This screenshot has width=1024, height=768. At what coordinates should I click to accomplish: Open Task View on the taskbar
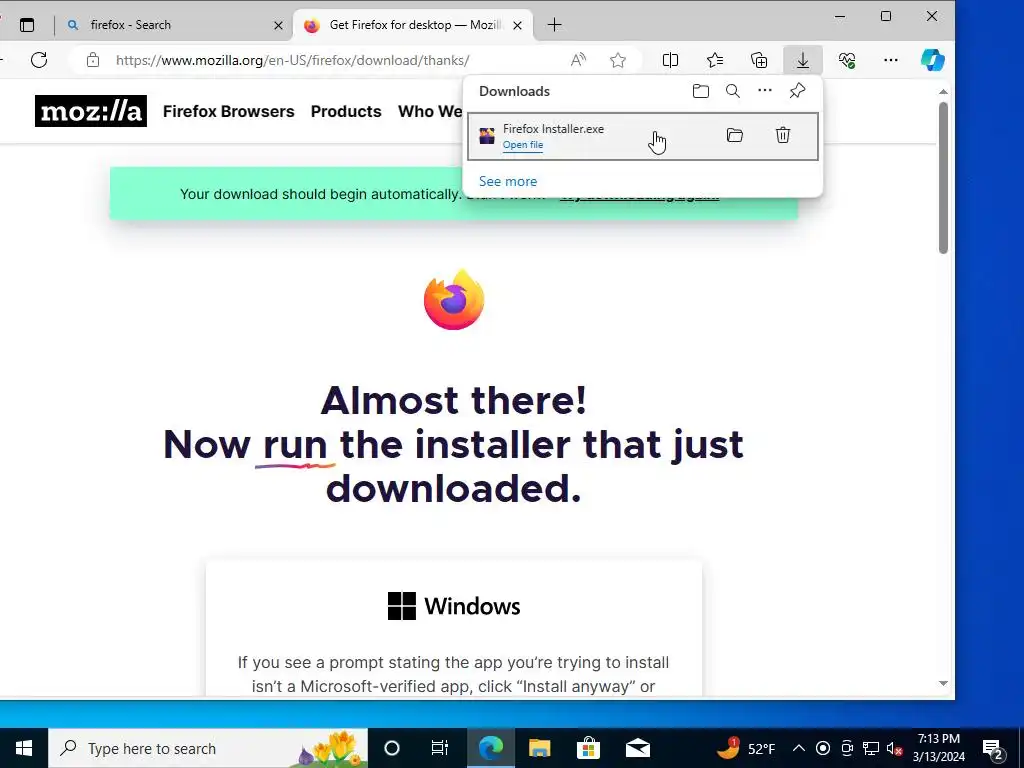tap(440, 748)
